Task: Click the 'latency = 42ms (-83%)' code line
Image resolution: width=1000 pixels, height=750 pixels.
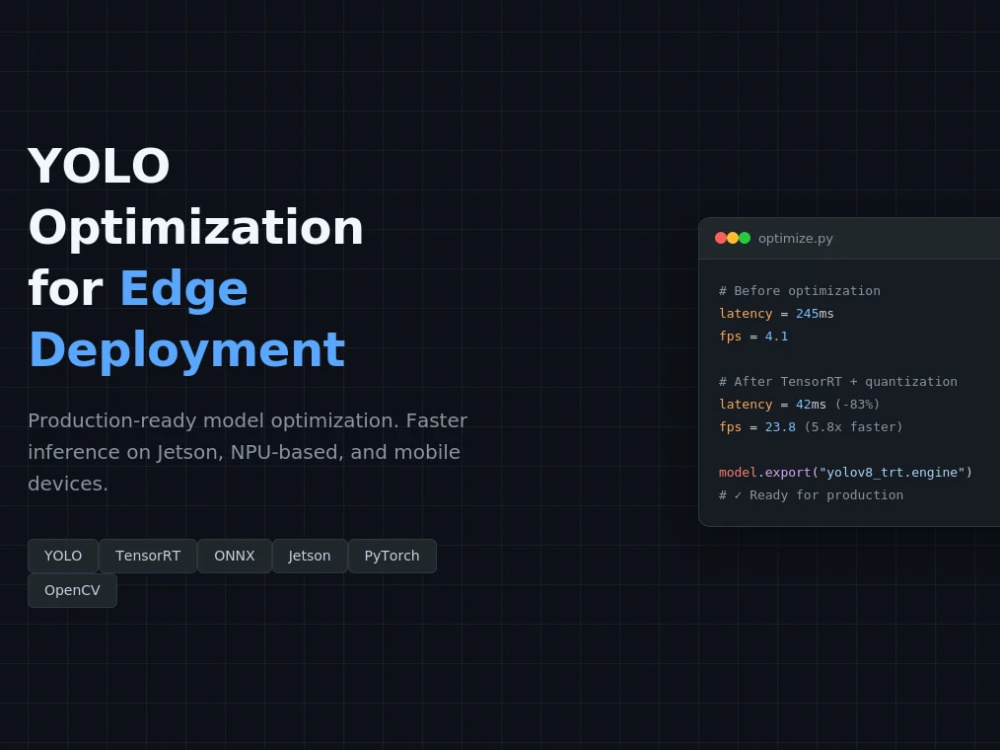Action: tap(799, 404)
